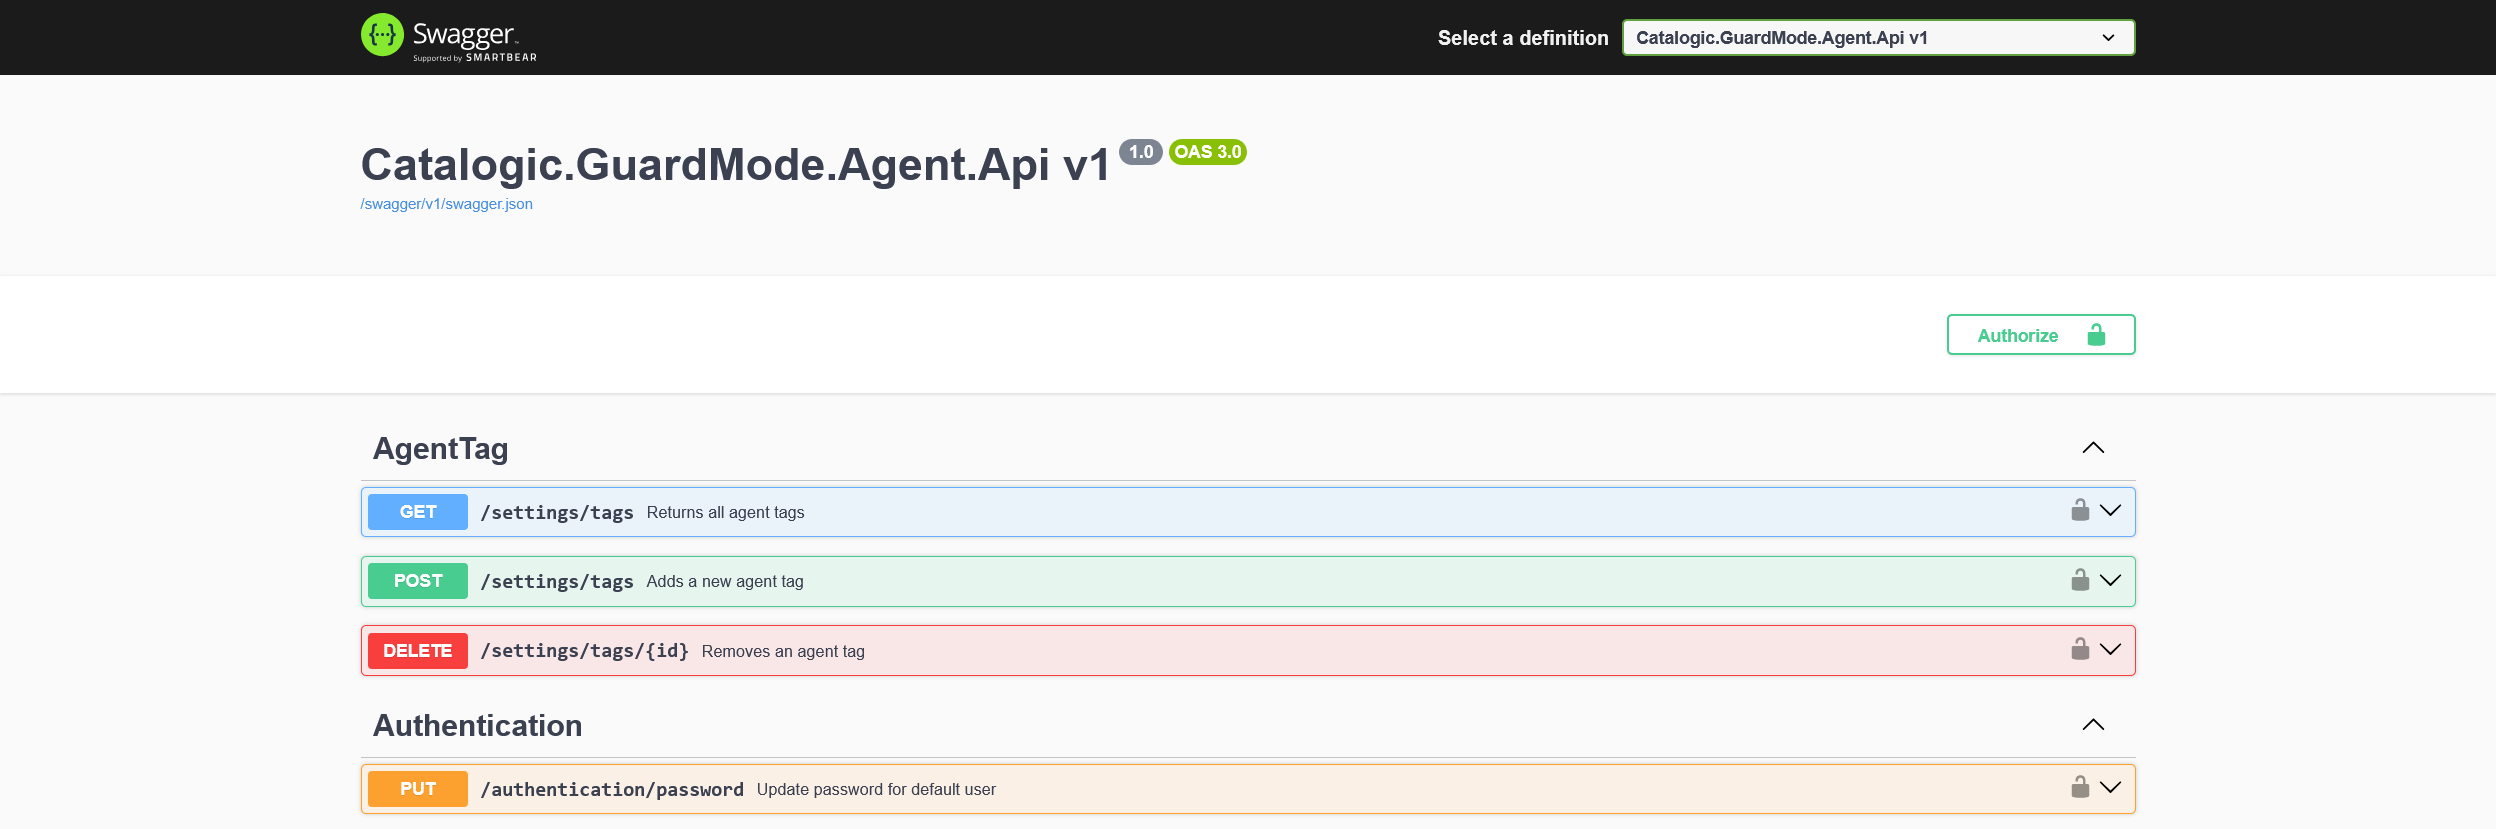Click the lock icon on PUT /authentication/password
The height and width of the screenshot is (829, 2496).
(x=2080, y=788)
